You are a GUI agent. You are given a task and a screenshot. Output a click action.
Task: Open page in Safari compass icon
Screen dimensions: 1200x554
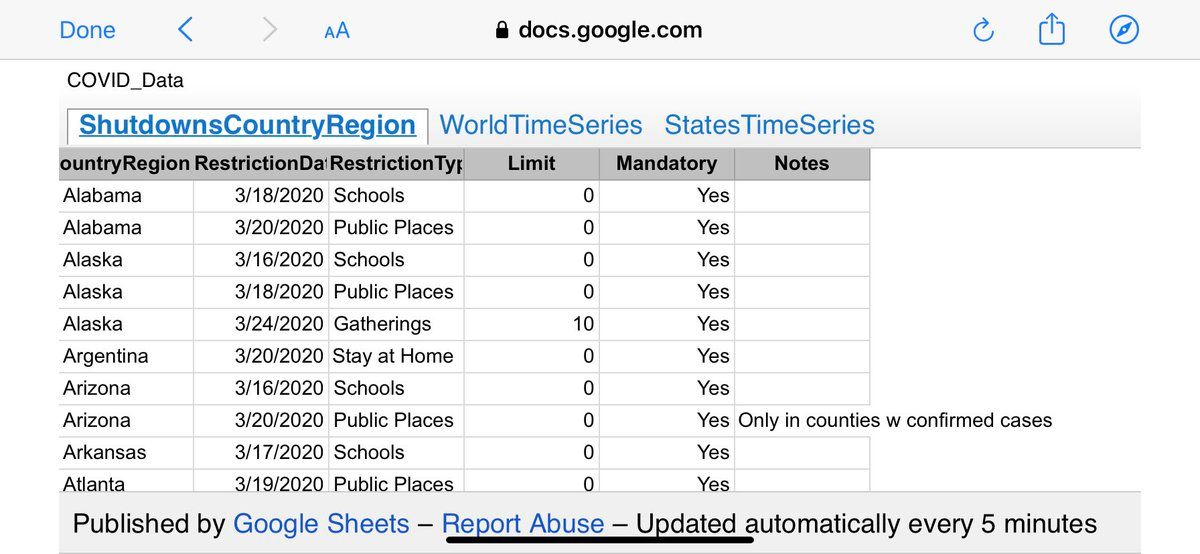point(1125,31)
